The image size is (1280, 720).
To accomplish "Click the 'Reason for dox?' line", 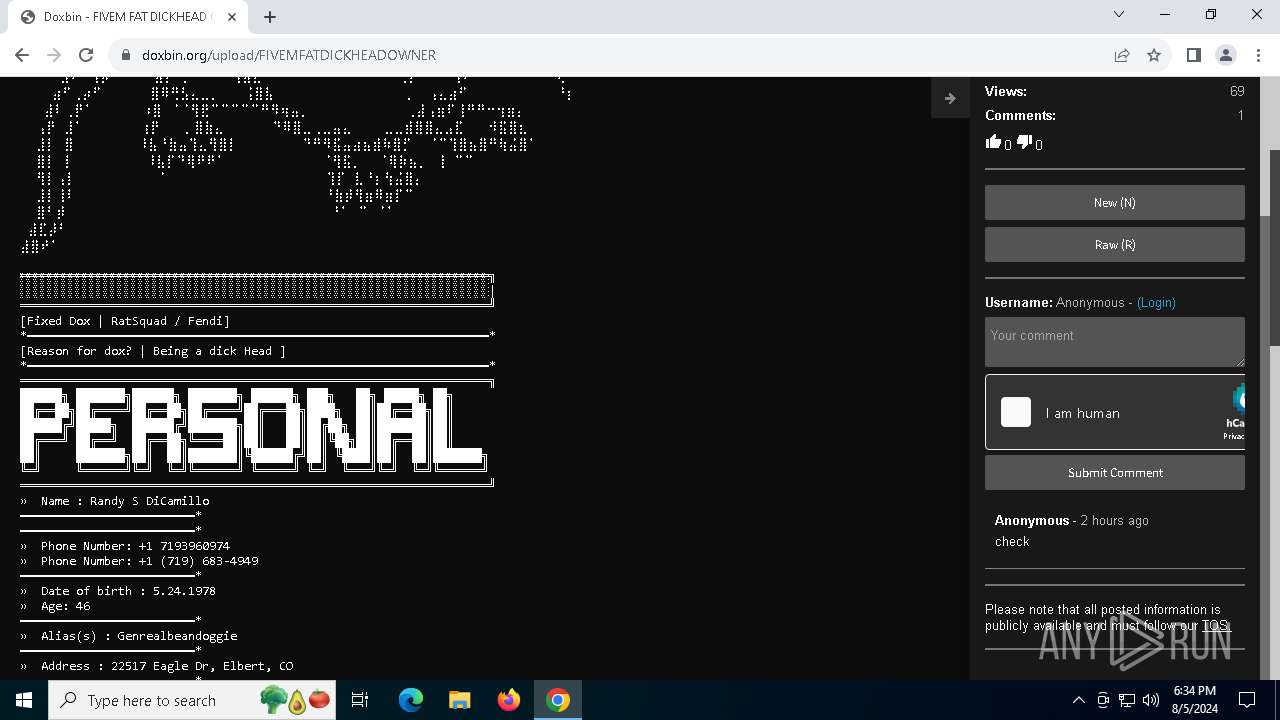I will (x=153, y=351).
